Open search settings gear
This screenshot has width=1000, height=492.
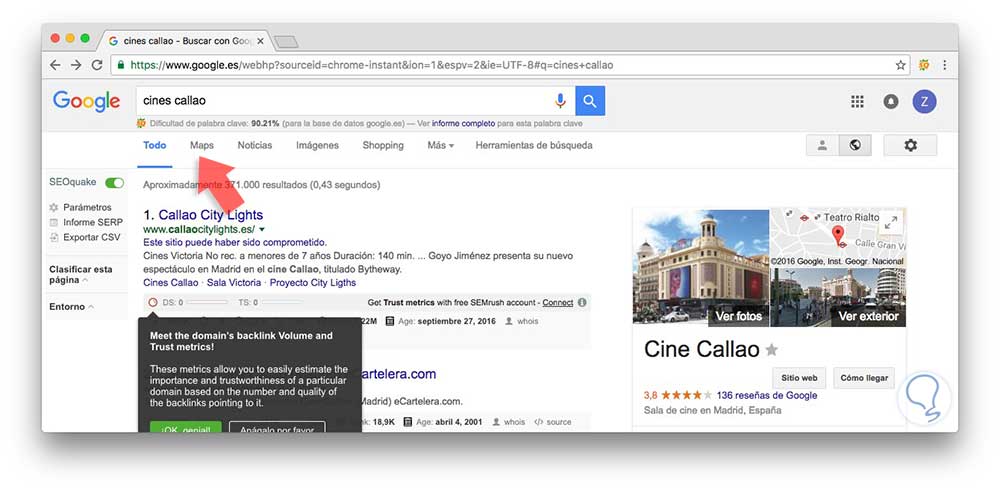click(910, 145)
